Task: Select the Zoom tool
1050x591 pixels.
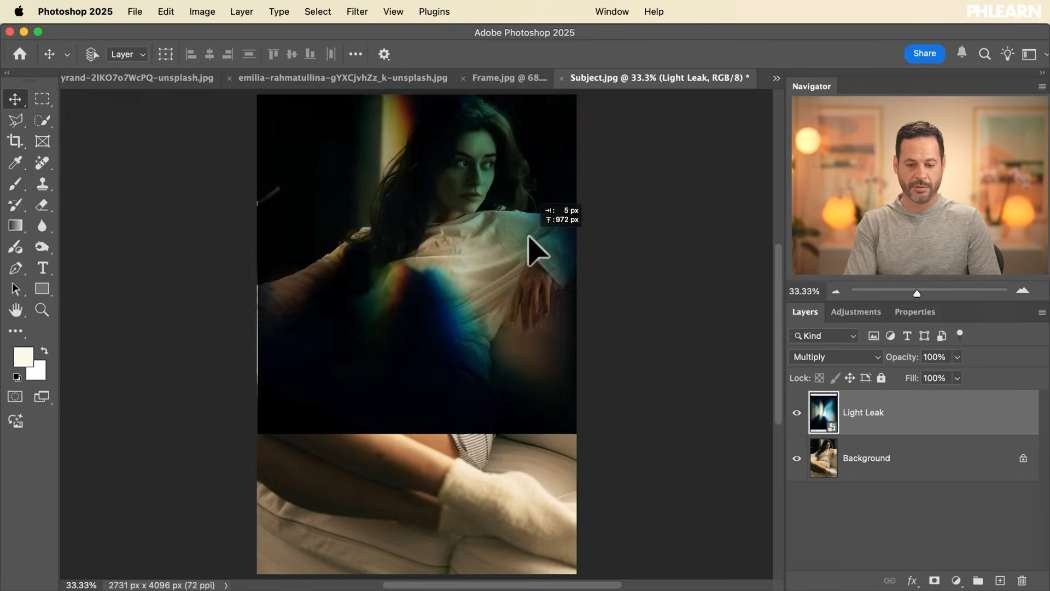Action: [x=42, y=310]
